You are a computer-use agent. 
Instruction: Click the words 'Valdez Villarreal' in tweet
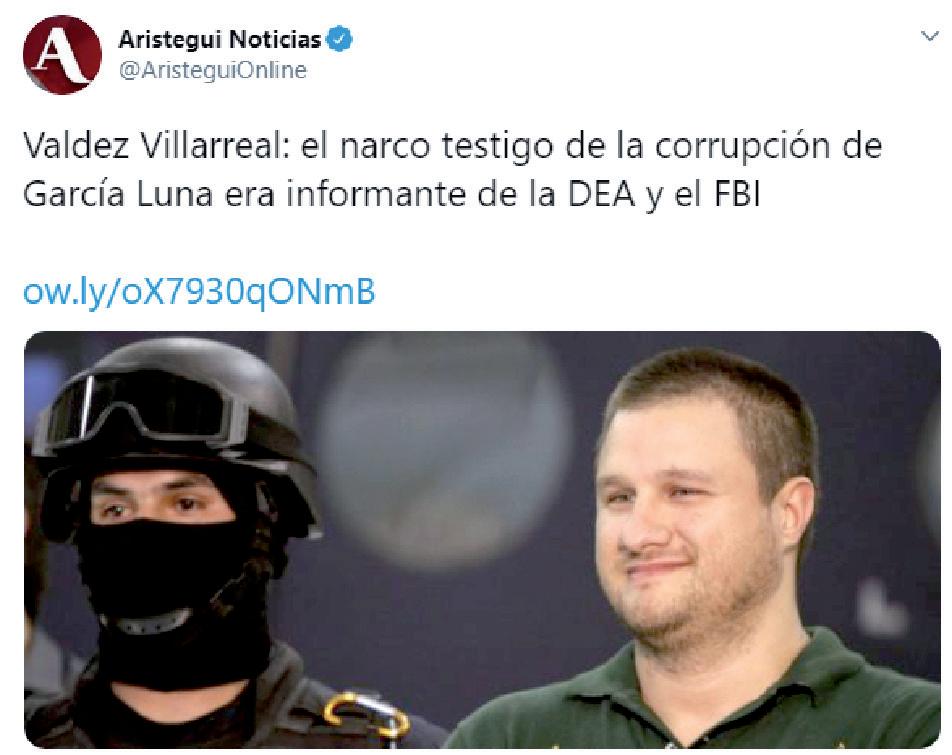[x=157, y=146]
